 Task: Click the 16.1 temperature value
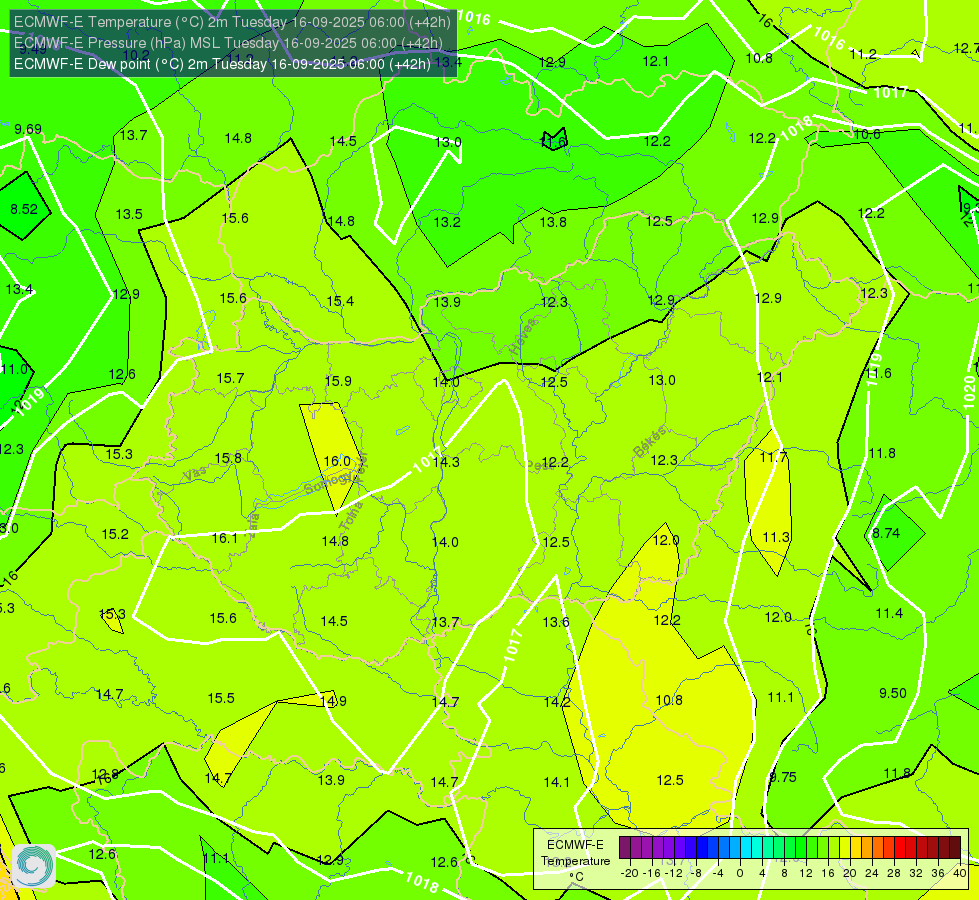(x=225, y=538)
